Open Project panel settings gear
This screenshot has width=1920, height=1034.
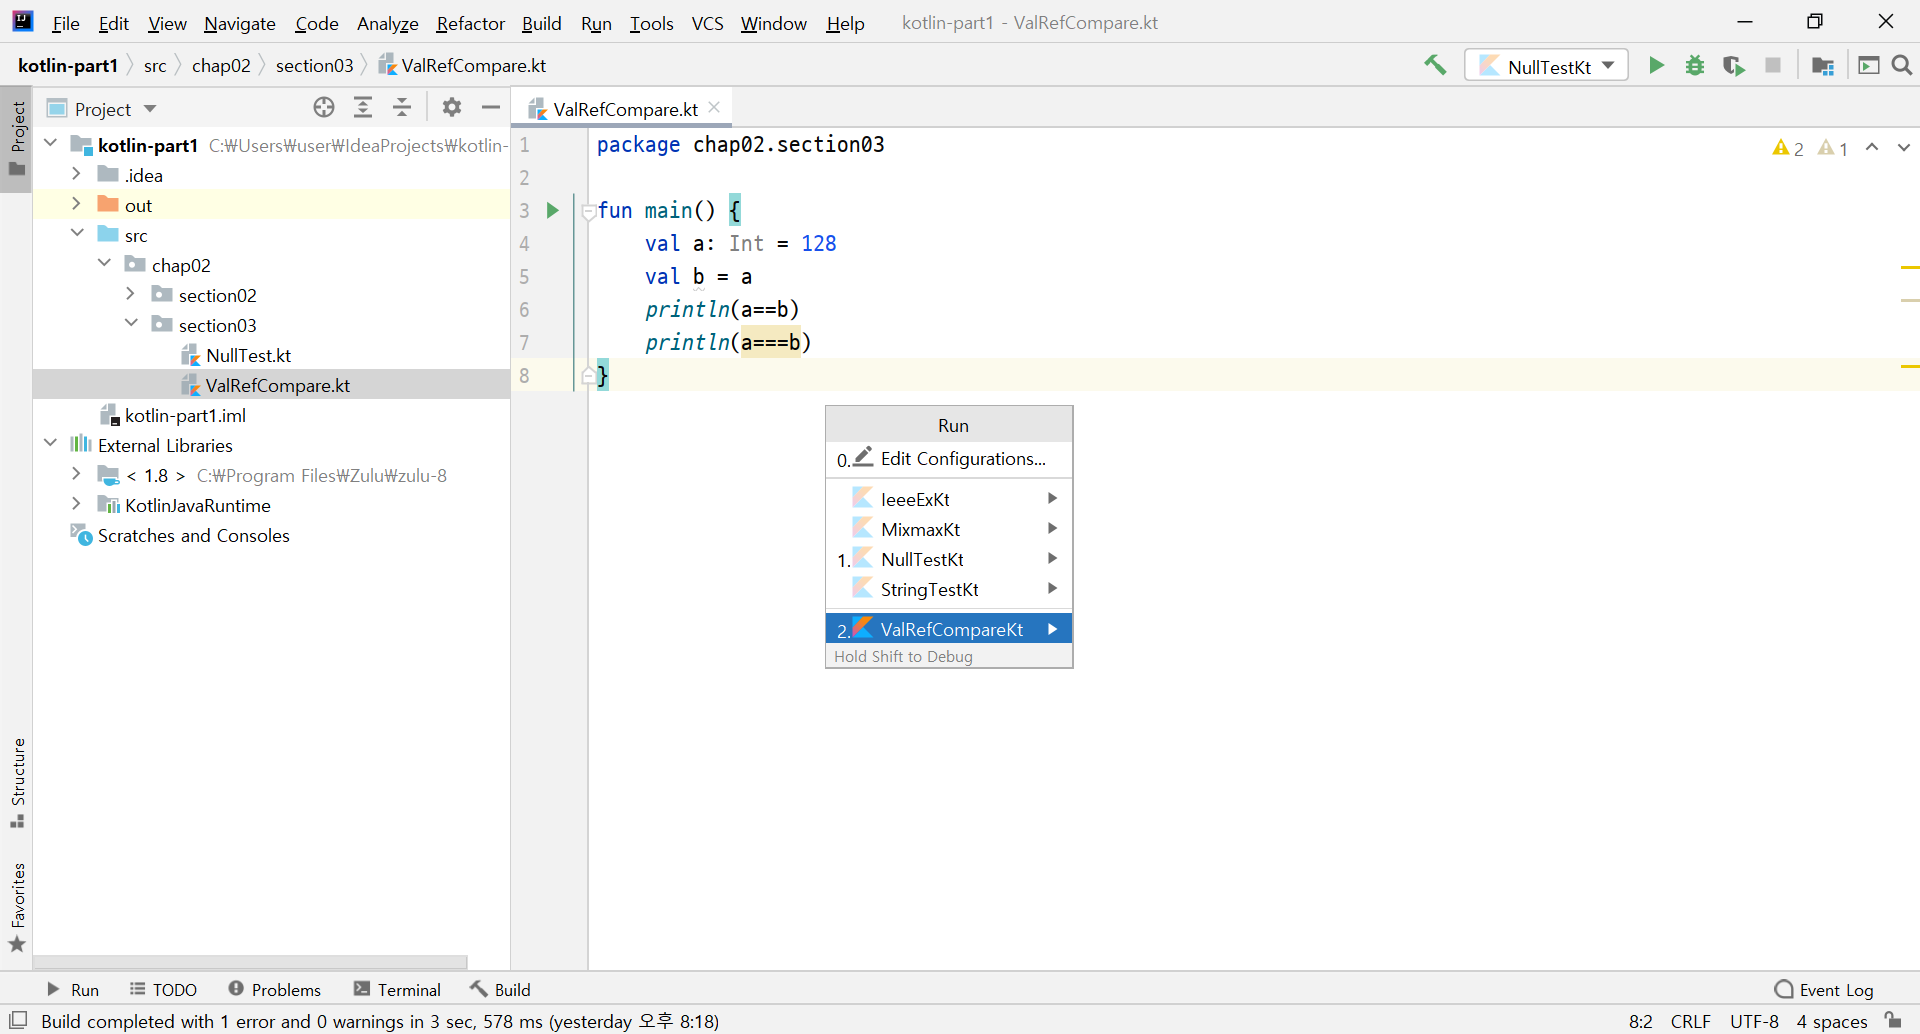[452, 107]
